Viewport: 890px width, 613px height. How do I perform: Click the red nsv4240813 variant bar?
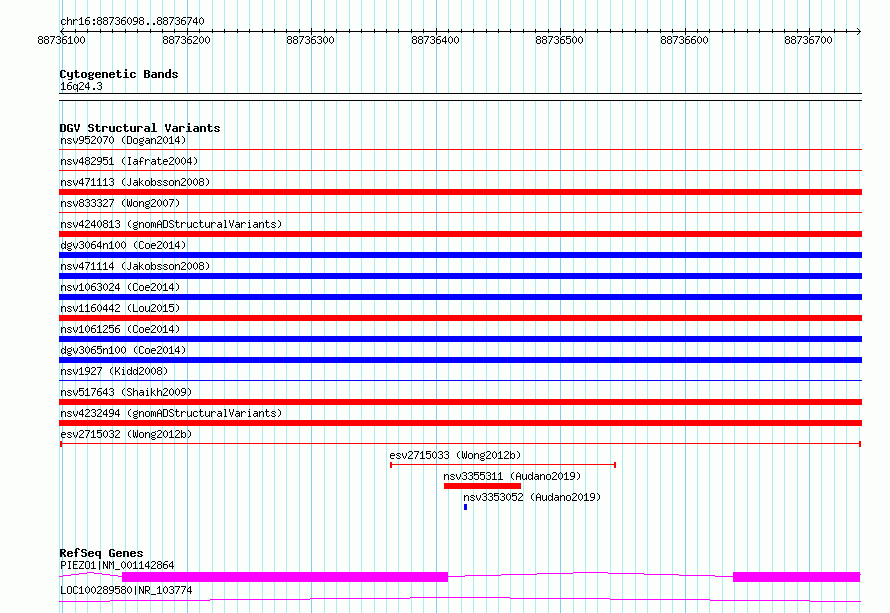point(460,234)
